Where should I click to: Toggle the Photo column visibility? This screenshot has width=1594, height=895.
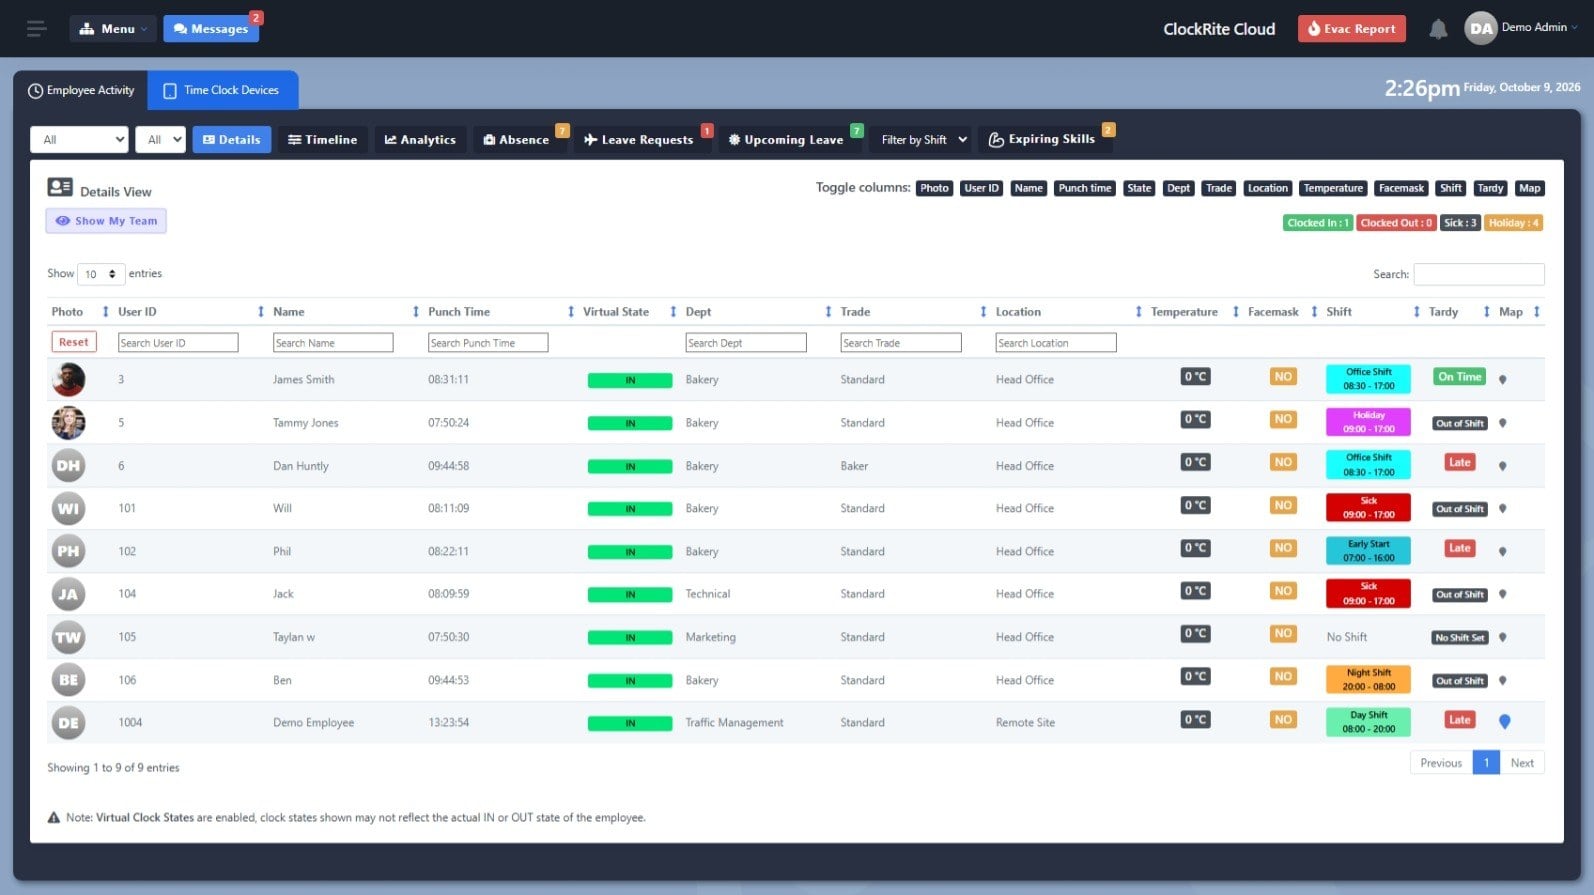(x=934, y=188)
